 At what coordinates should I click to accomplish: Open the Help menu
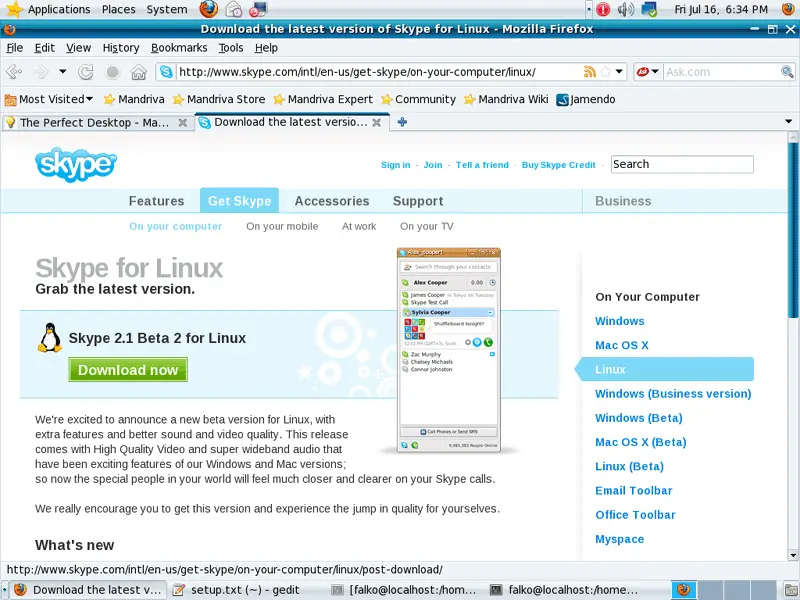click(266, 47)
